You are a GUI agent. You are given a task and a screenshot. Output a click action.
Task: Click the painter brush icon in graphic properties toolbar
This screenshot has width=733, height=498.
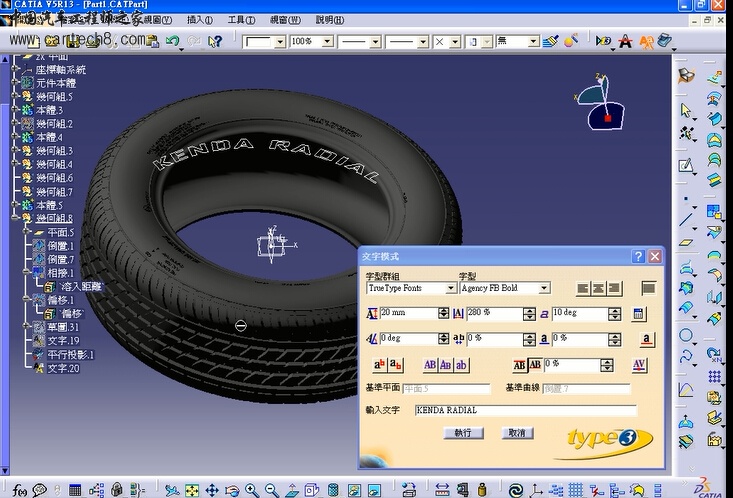[551, 41]
